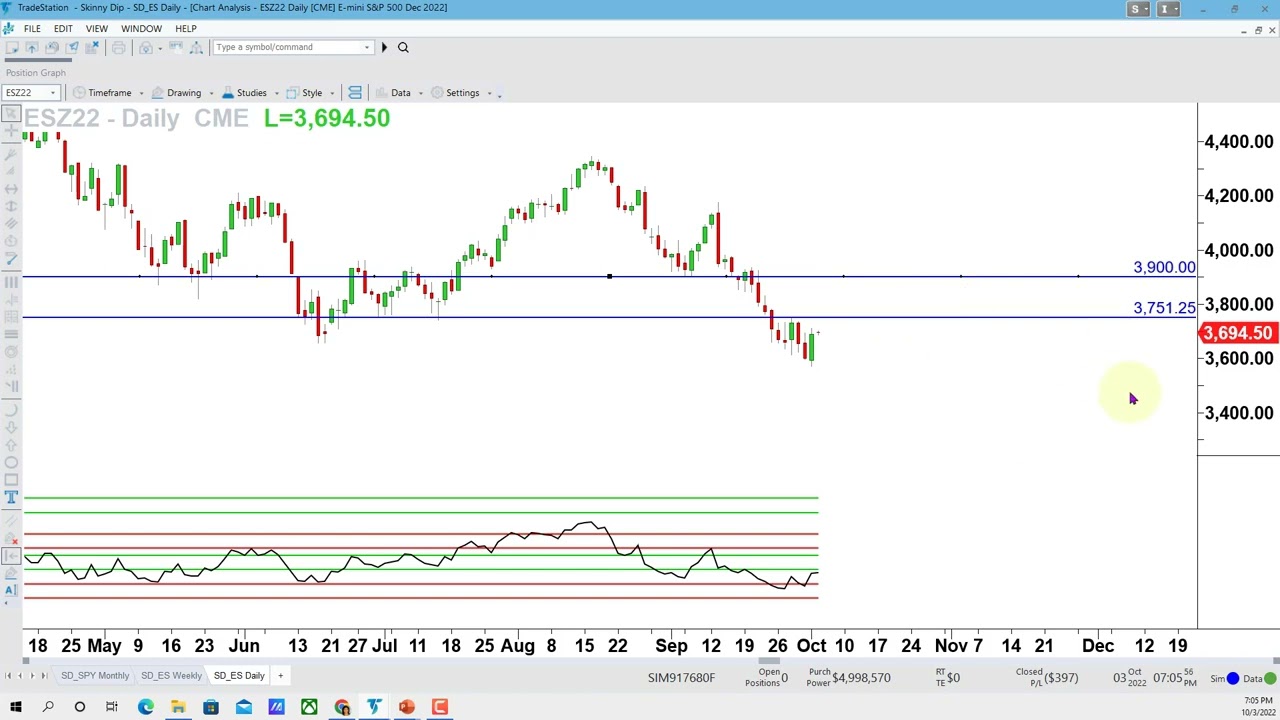Screen dimensions: 1280x720
Task: Select the 3,900.00 horizontal line label
Action: coord(1164,267)
